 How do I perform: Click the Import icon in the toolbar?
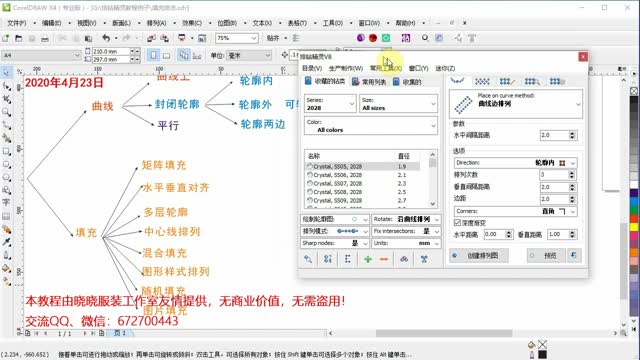click(151, 38)
